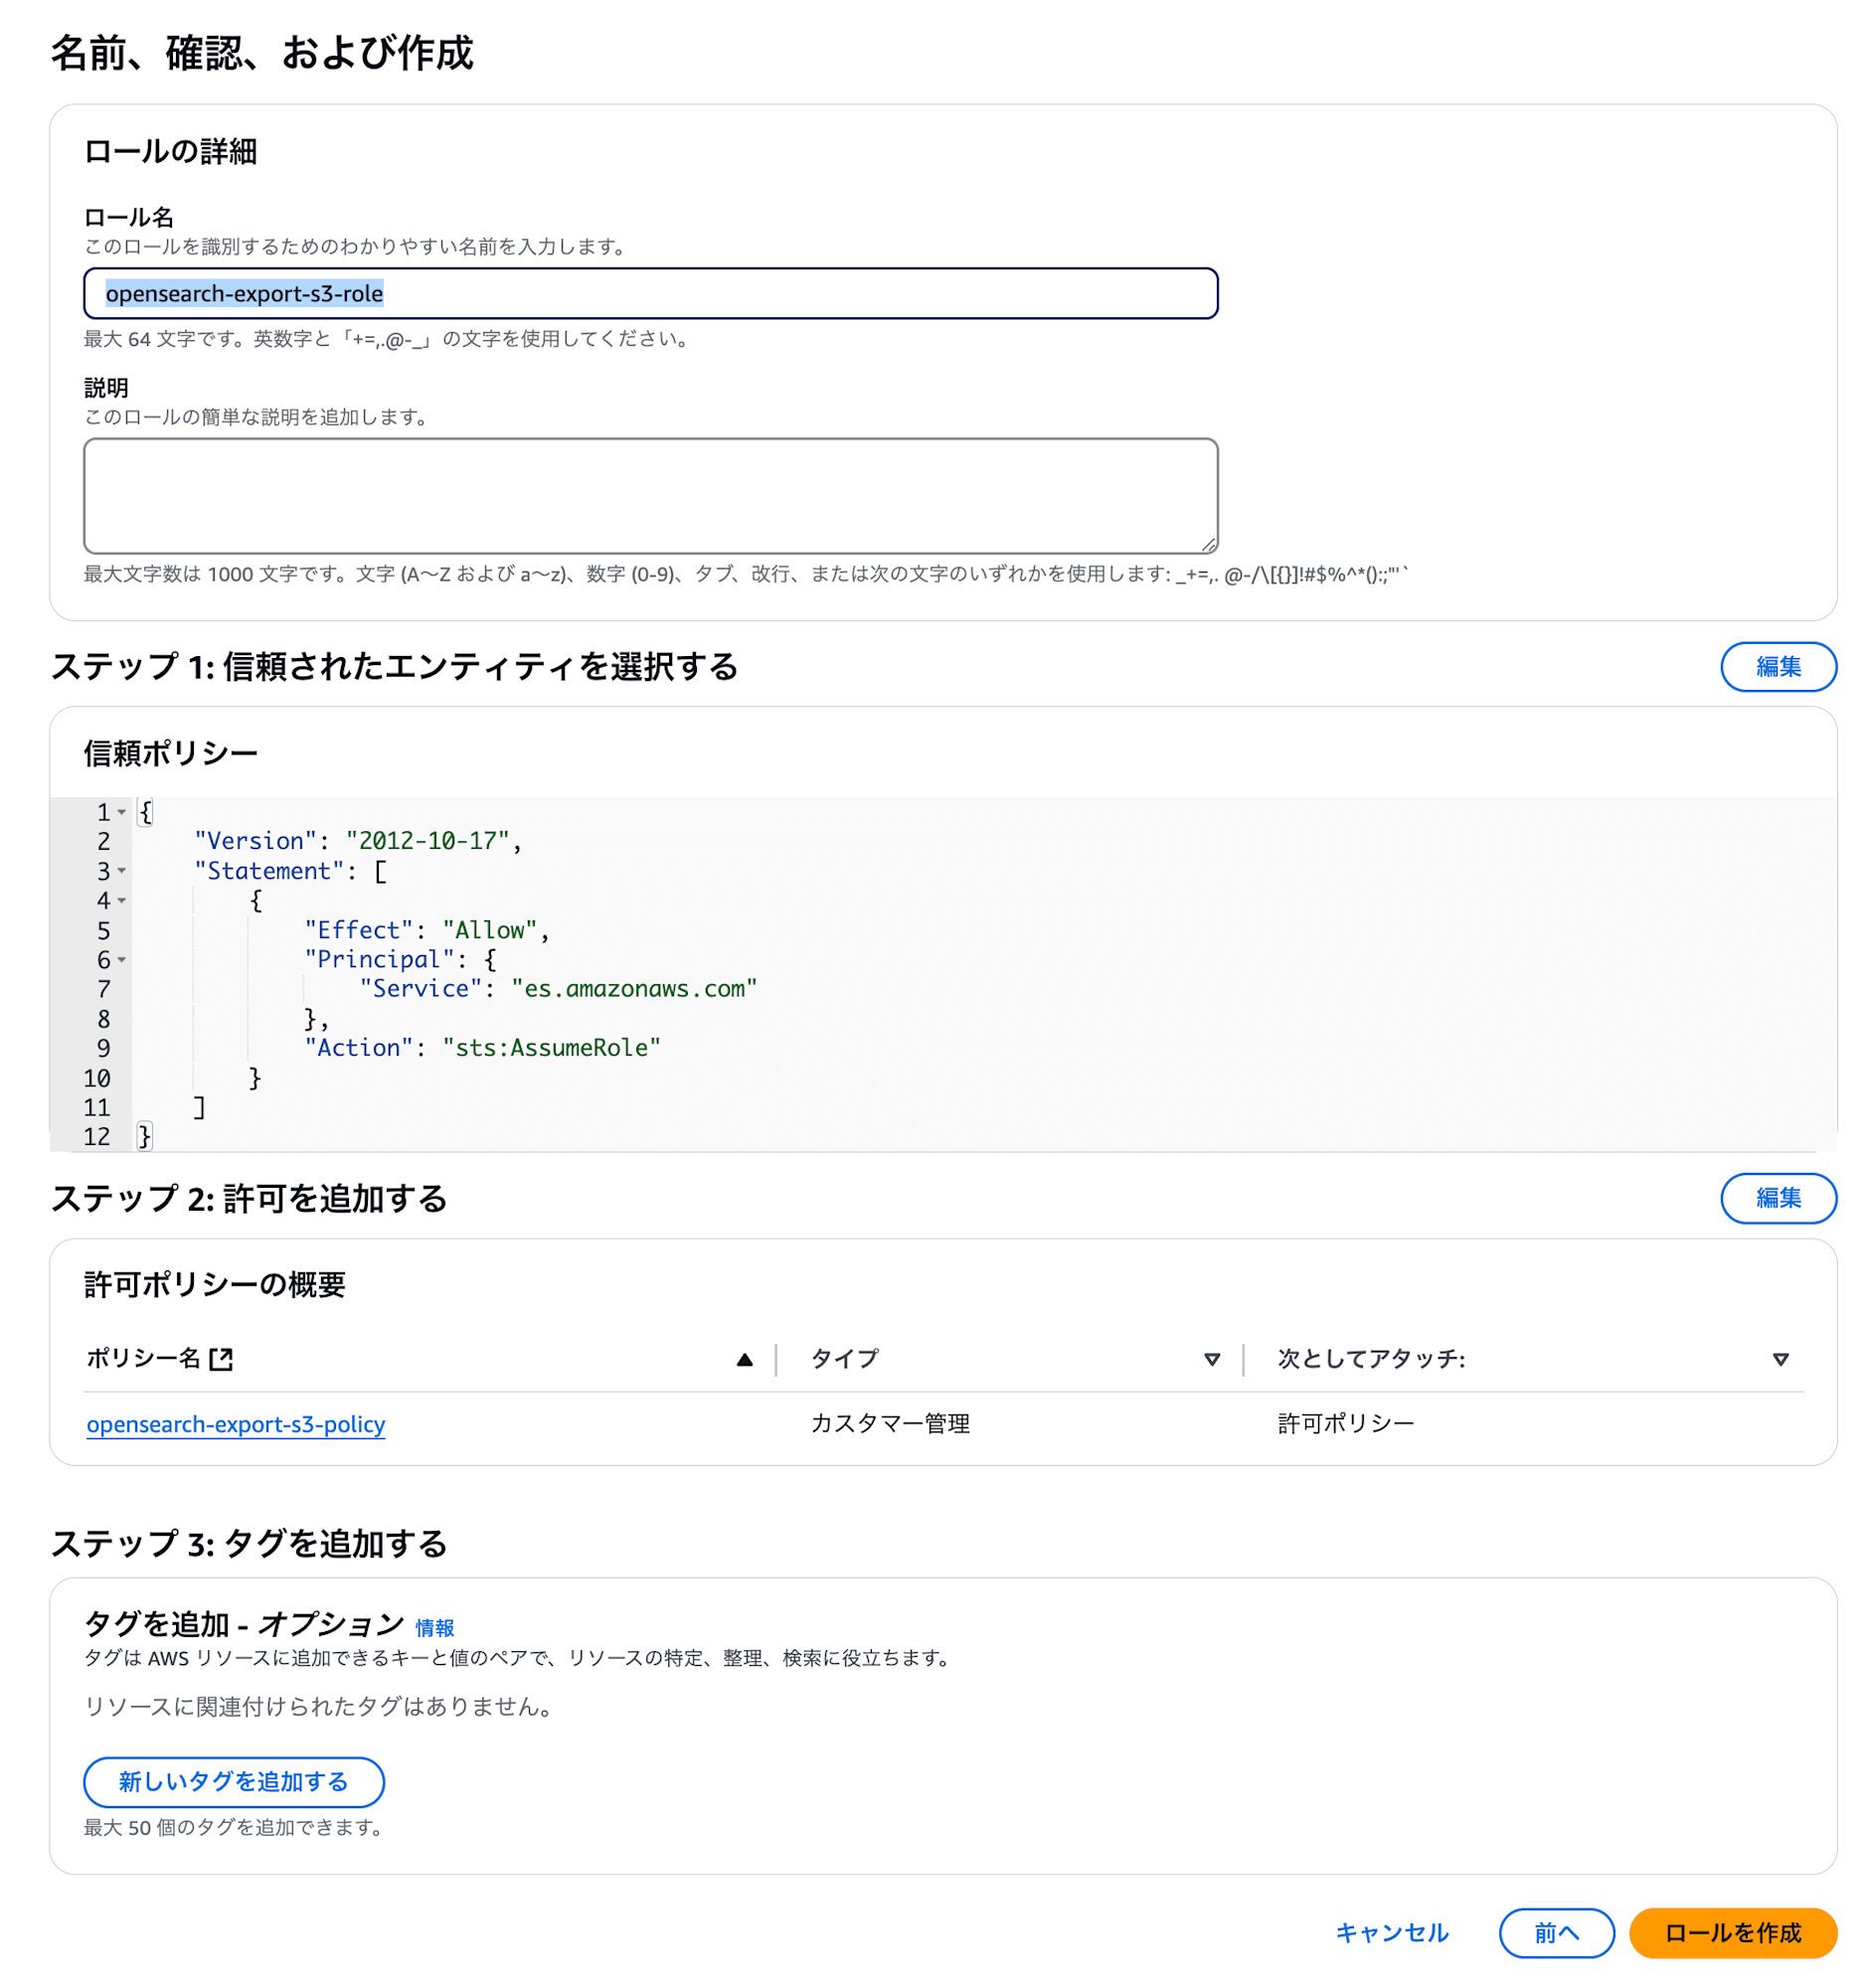Screen dimensions: 1870x1988
Task: Click the ロール名 input field
Action: tap(650, 293)
